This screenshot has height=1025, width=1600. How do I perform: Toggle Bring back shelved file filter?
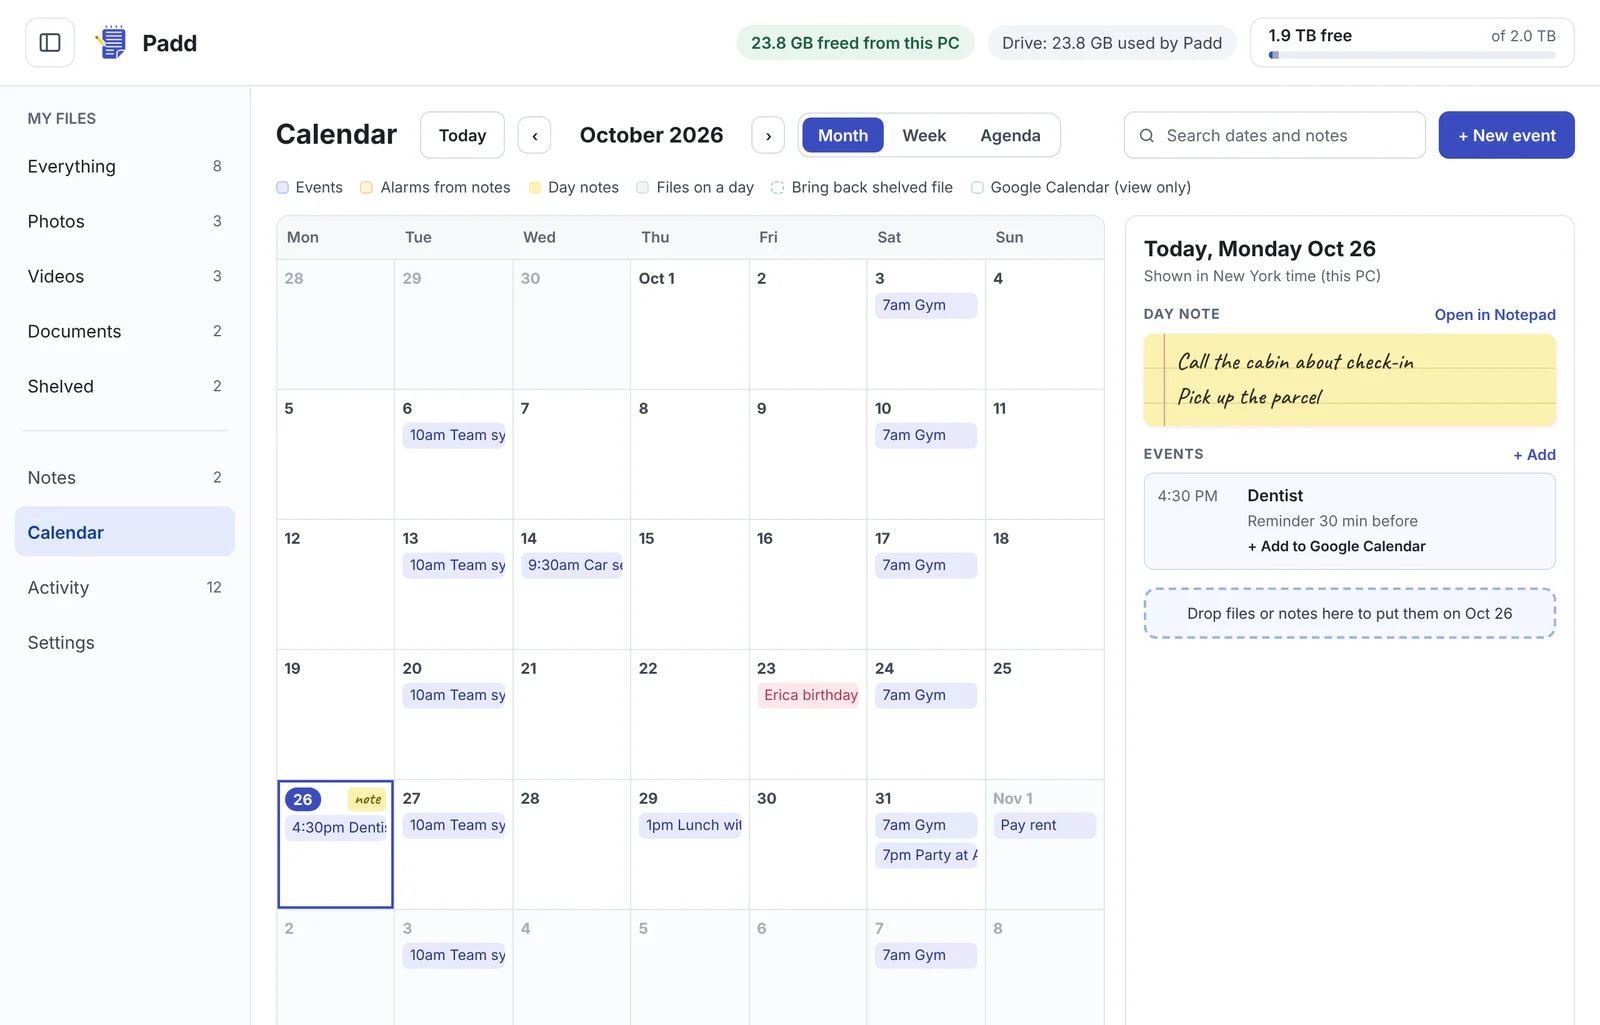(862, 188)
